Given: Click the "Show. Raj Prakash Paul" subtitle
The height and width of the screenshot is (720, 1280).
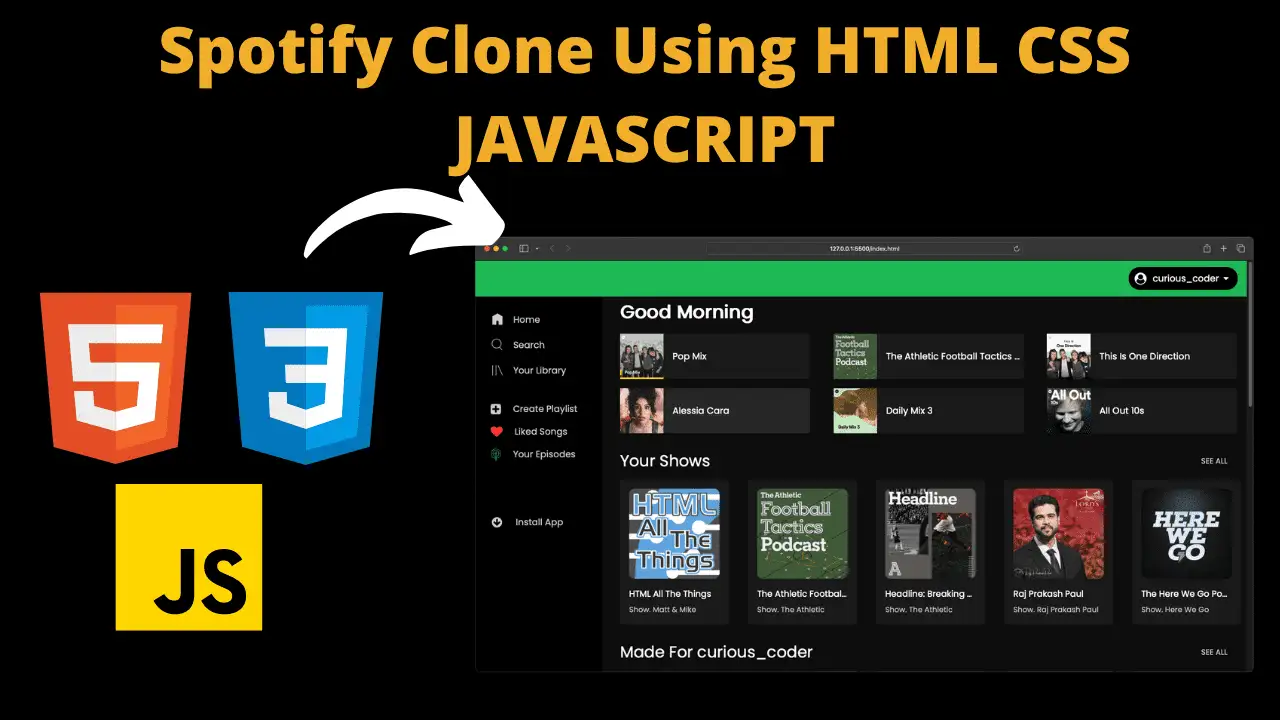Looking at the screenshot, I should point(1056,609).
